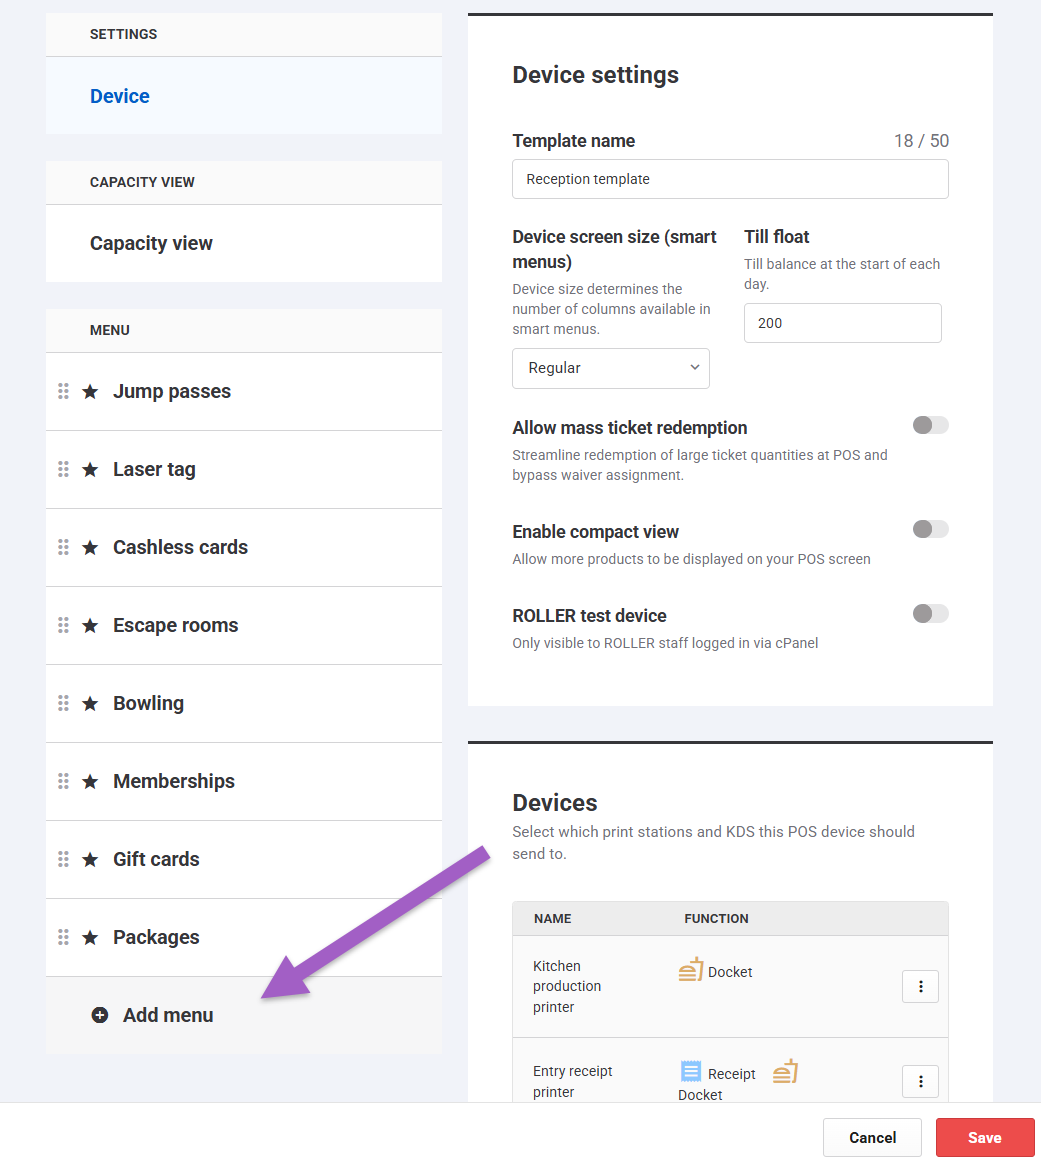Click the star icon next to Gift cards

(90, 860)
